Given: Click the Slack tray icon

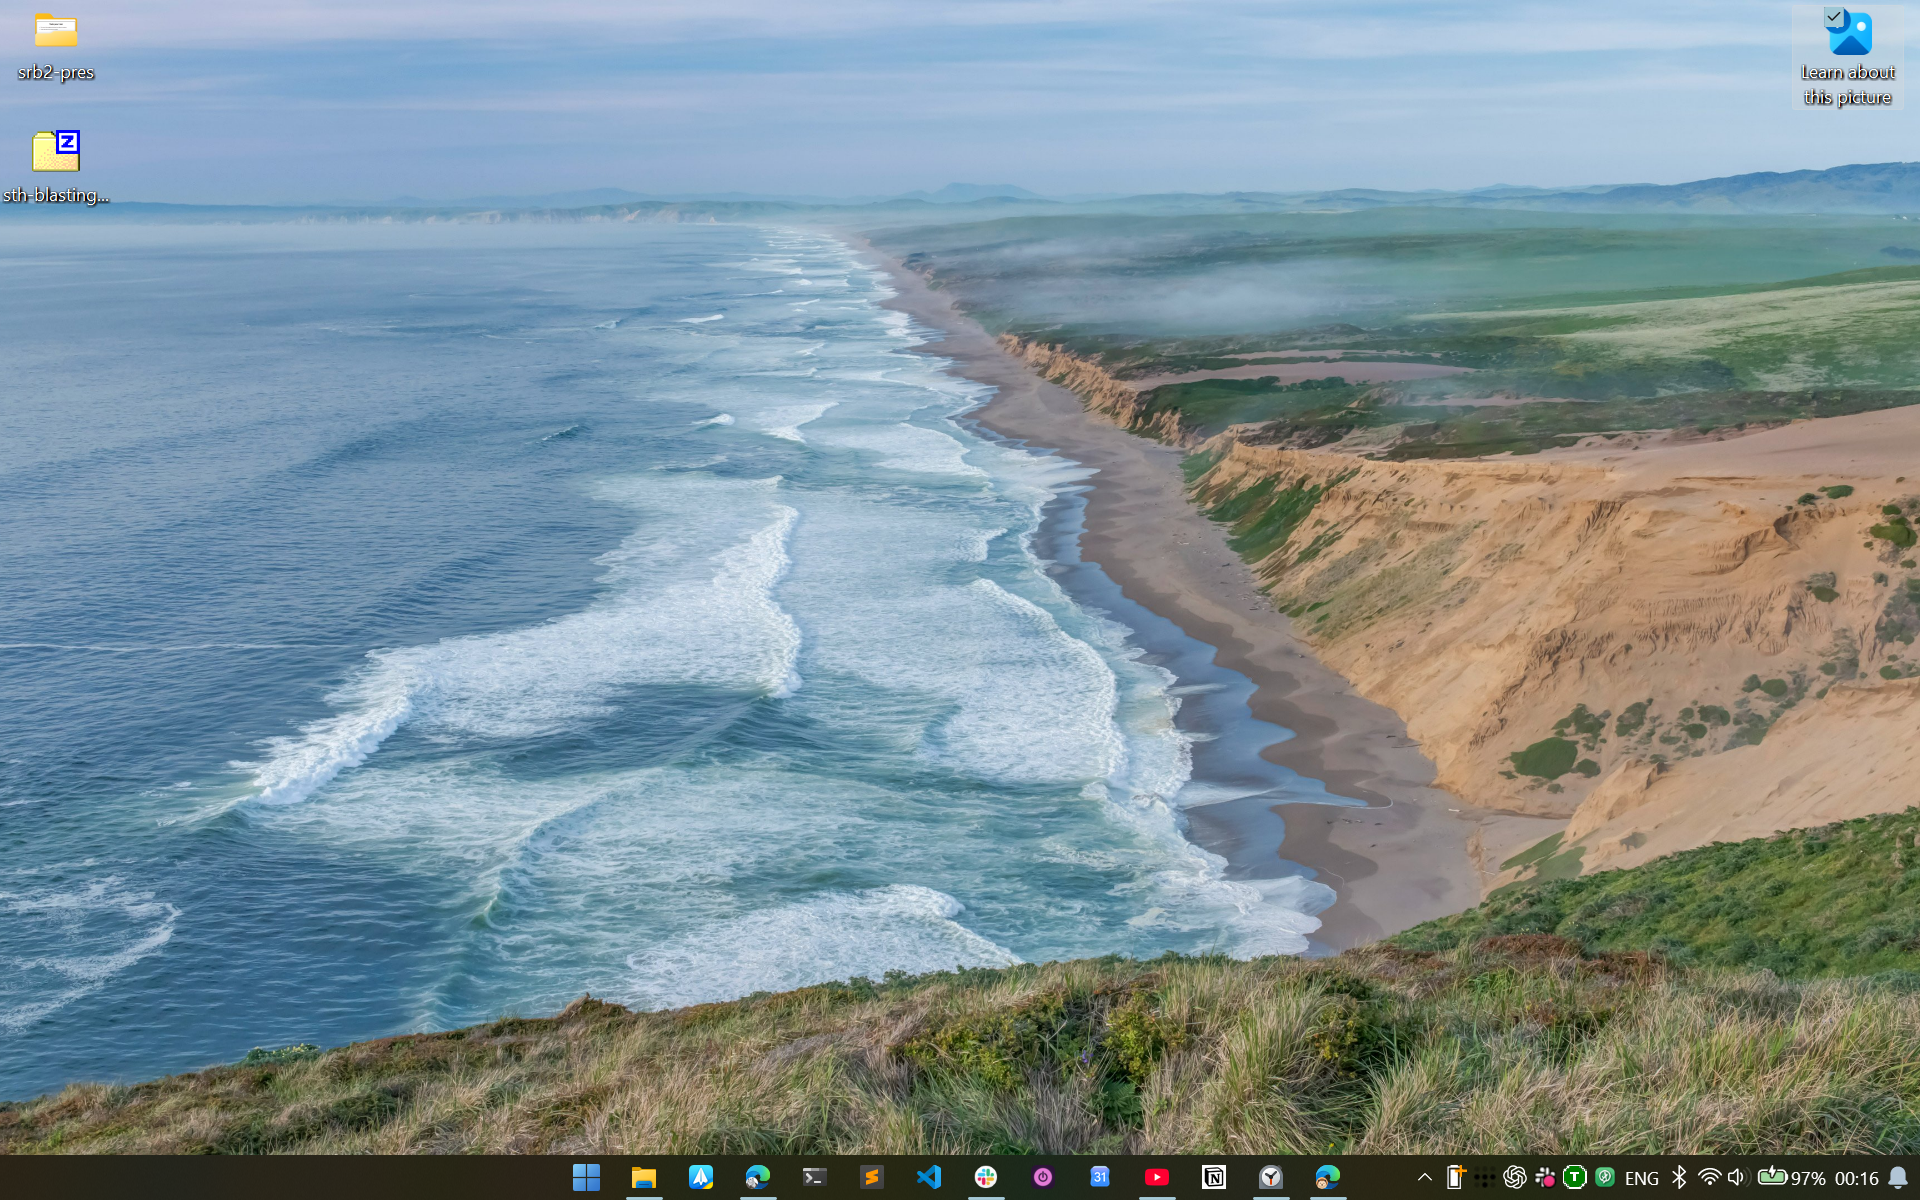Looking at the screenshot, I should tap(1545, 1177).
